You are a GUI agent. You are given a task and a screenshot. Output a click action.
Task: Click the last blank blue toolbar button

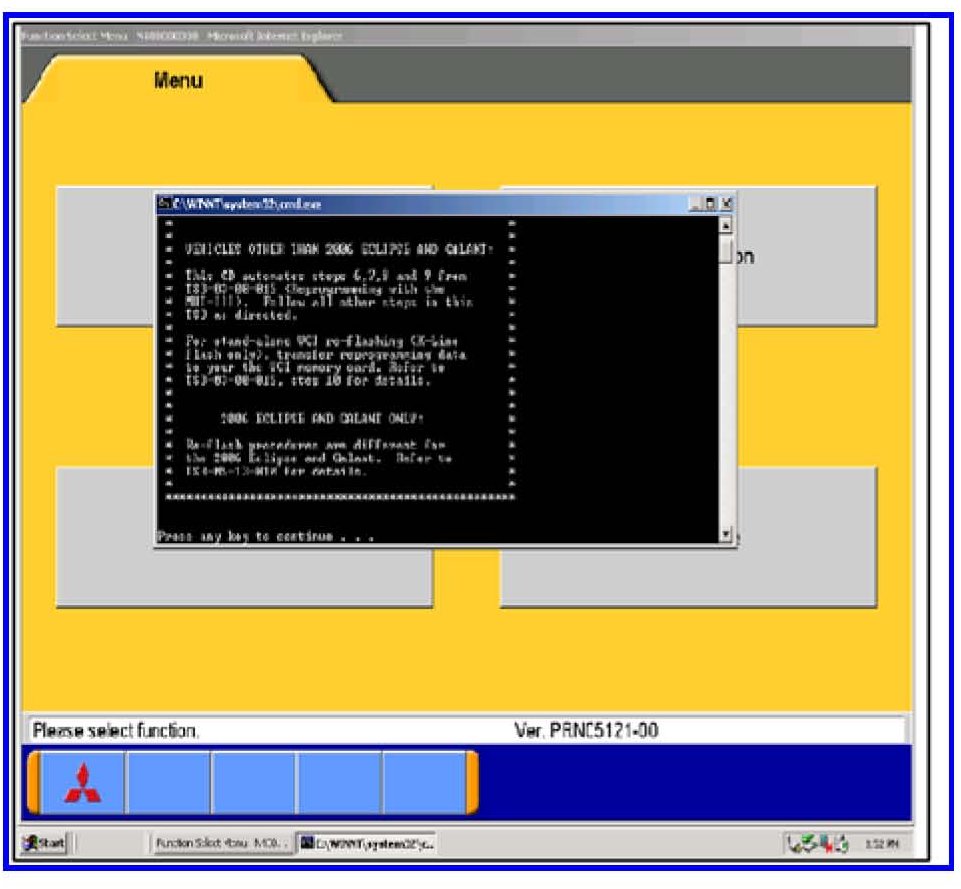(425, 784)
